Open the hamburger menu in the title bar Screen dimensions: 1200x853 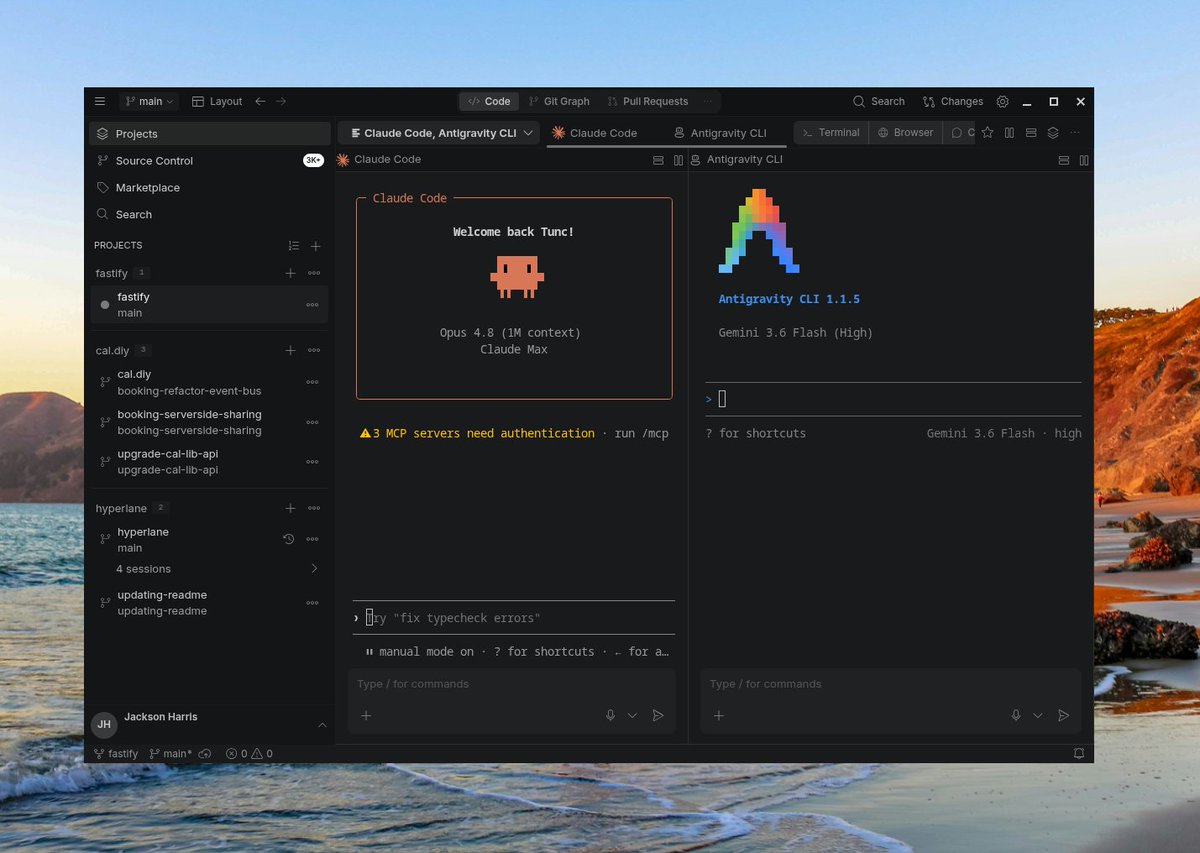coord(100,101)
